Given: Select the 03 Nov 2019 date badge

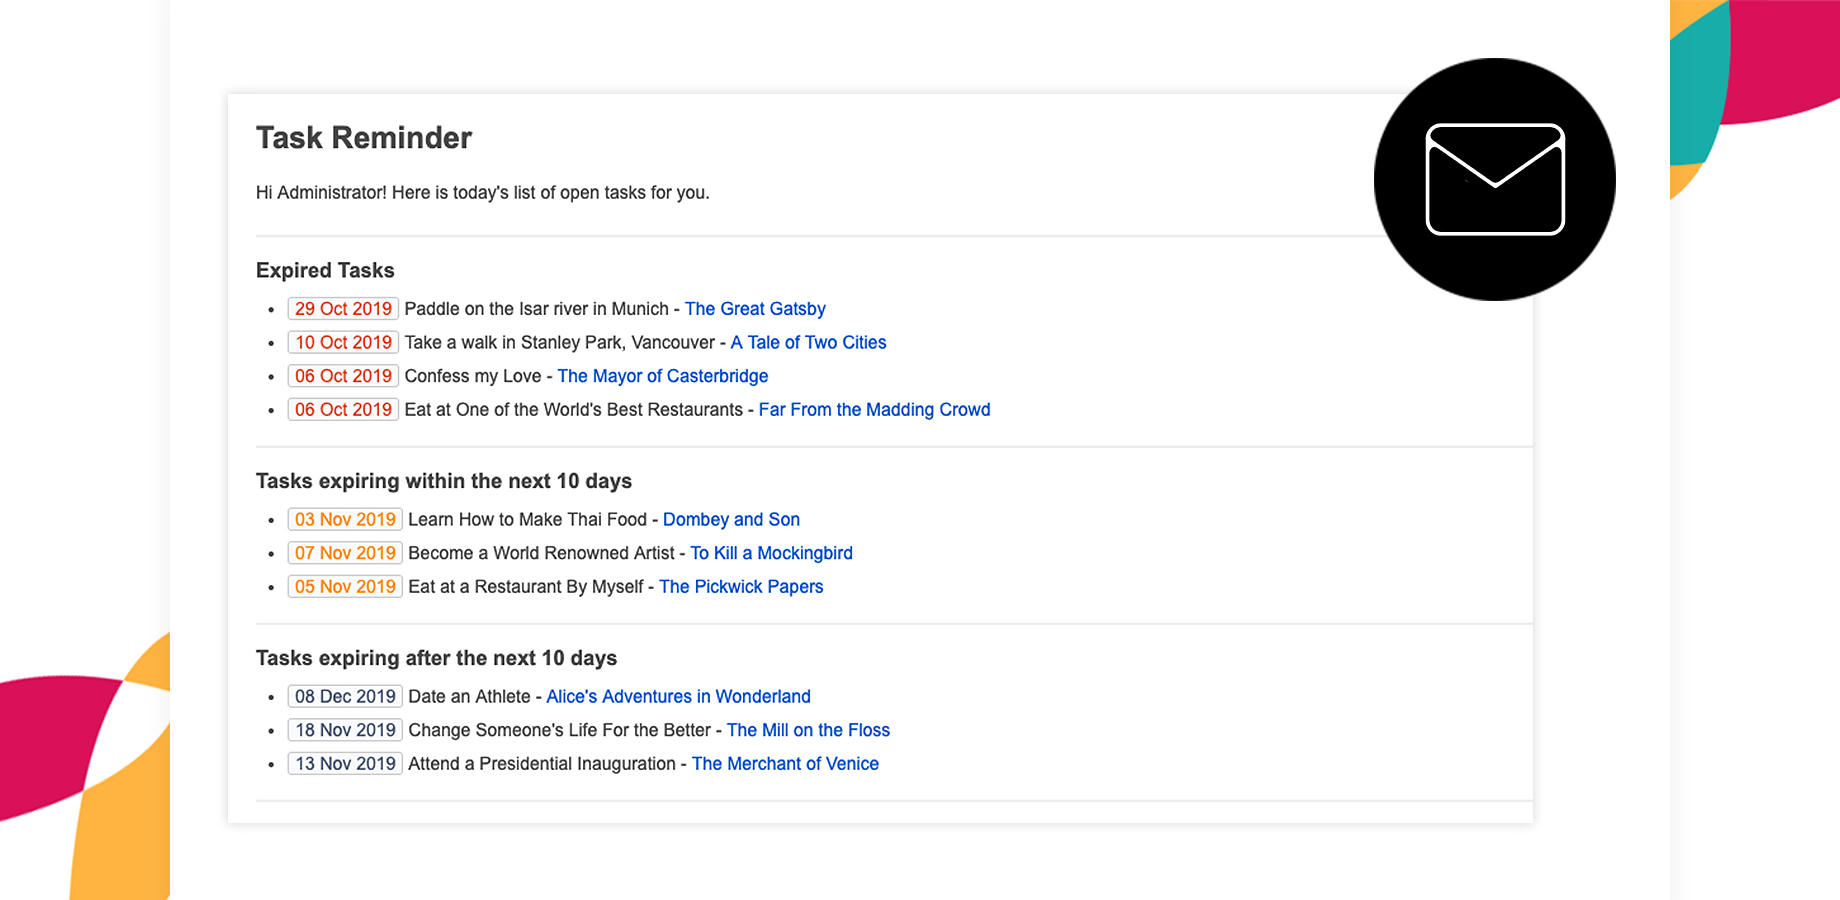Looking at the screenshot, I should coord(345,520).
